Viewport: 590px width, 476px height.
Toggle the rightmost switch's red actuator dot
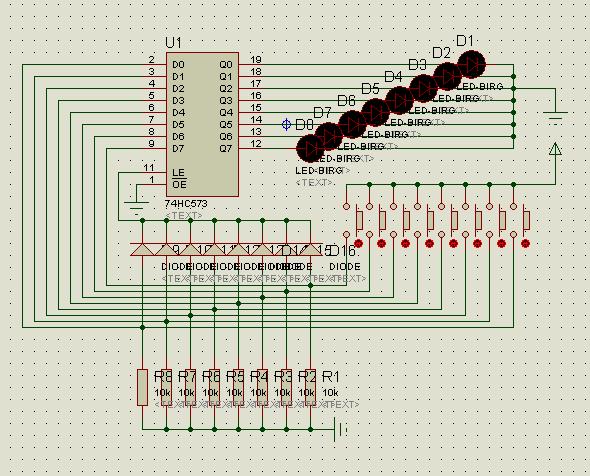(x=525, y=243)
